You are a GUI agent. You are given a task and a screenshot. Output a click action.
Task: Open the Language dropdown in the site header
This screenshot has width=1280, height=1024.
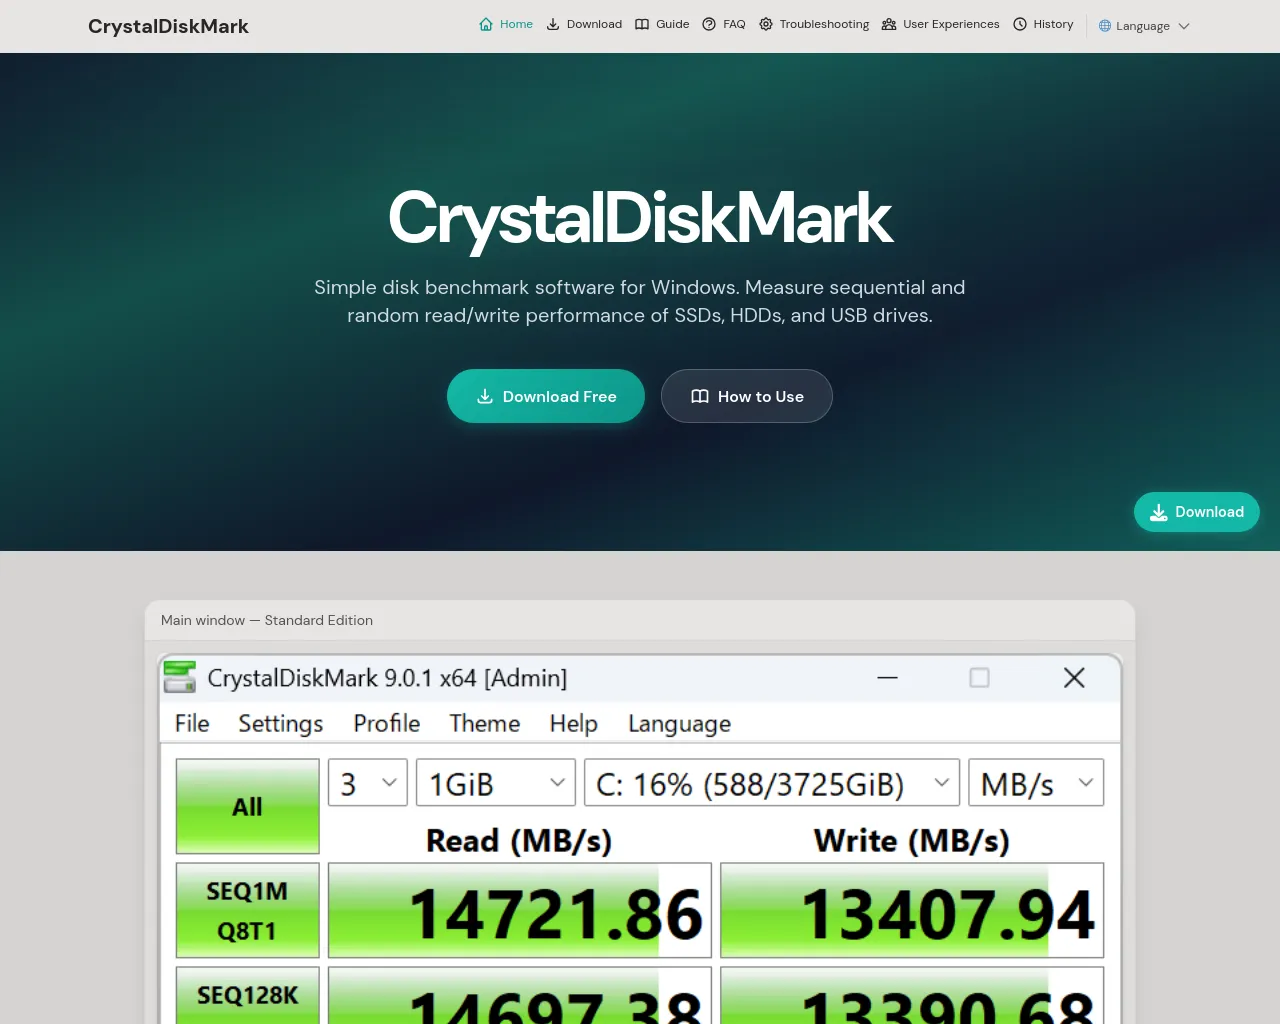(1144, 26)
